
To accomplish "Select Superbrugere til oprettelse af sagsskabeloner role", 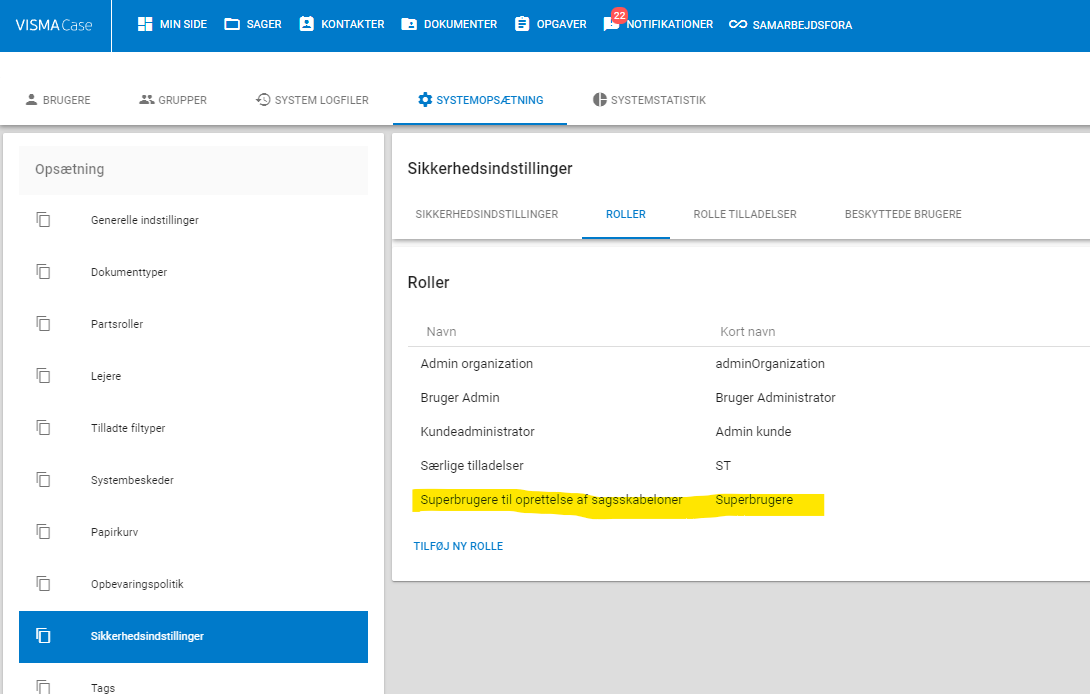I will [551, 500].
